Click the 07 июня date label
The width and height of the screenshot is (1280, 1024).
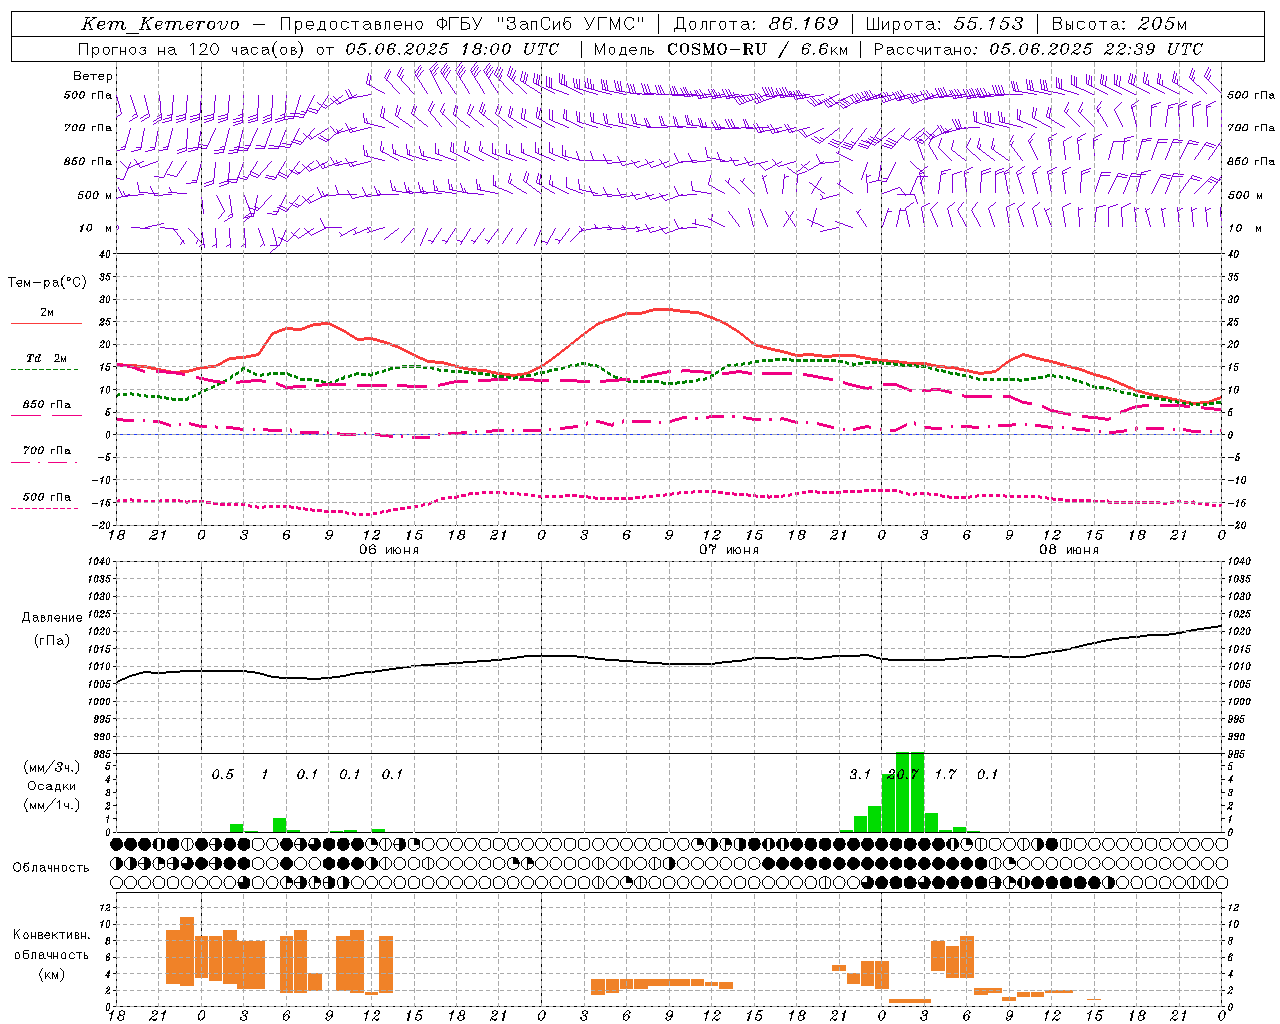click(x=728, y=550)
